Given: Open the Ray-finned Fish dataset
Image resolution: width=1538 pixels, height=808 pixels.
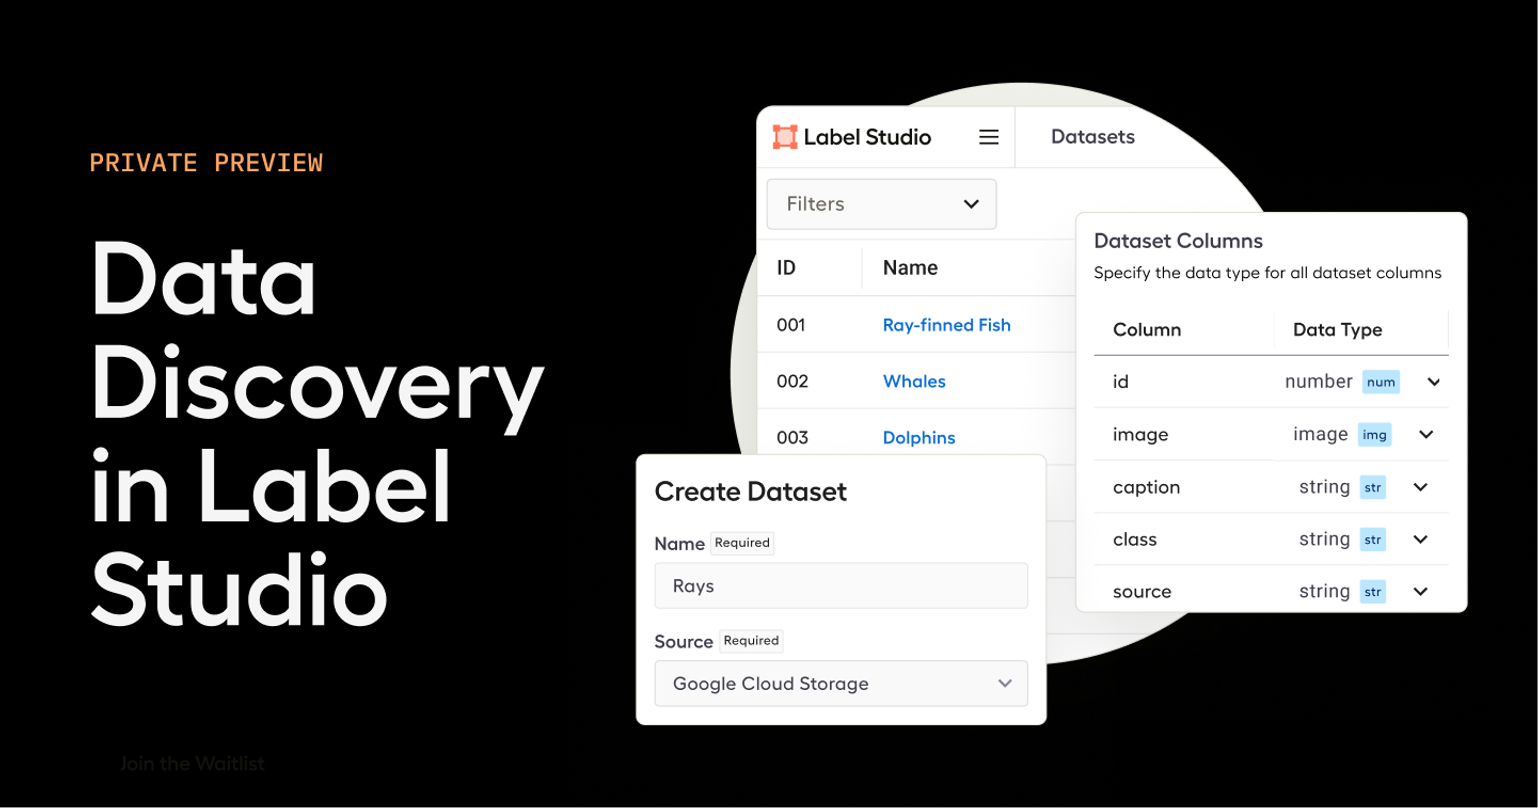Looking at the screenshot, I should point(946,325).
